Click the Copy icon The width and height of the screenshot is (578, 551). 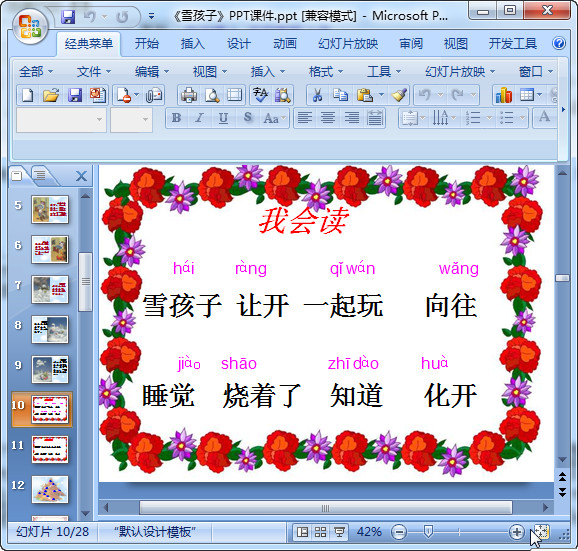coord(340,95)
